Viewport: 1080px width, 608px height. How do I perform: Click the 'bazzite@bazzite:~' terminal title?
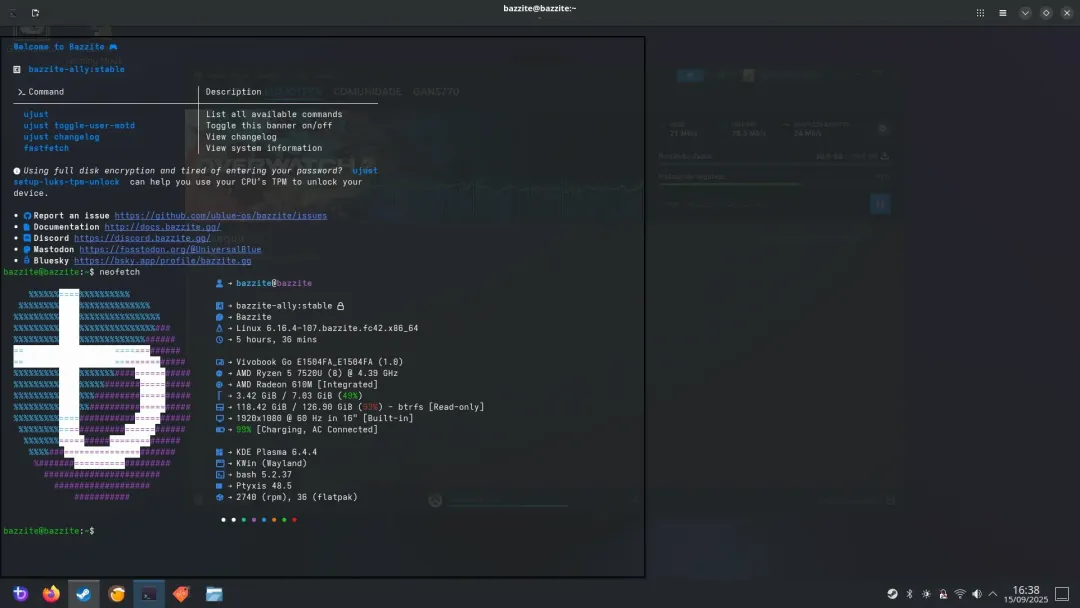click(539, 8)
